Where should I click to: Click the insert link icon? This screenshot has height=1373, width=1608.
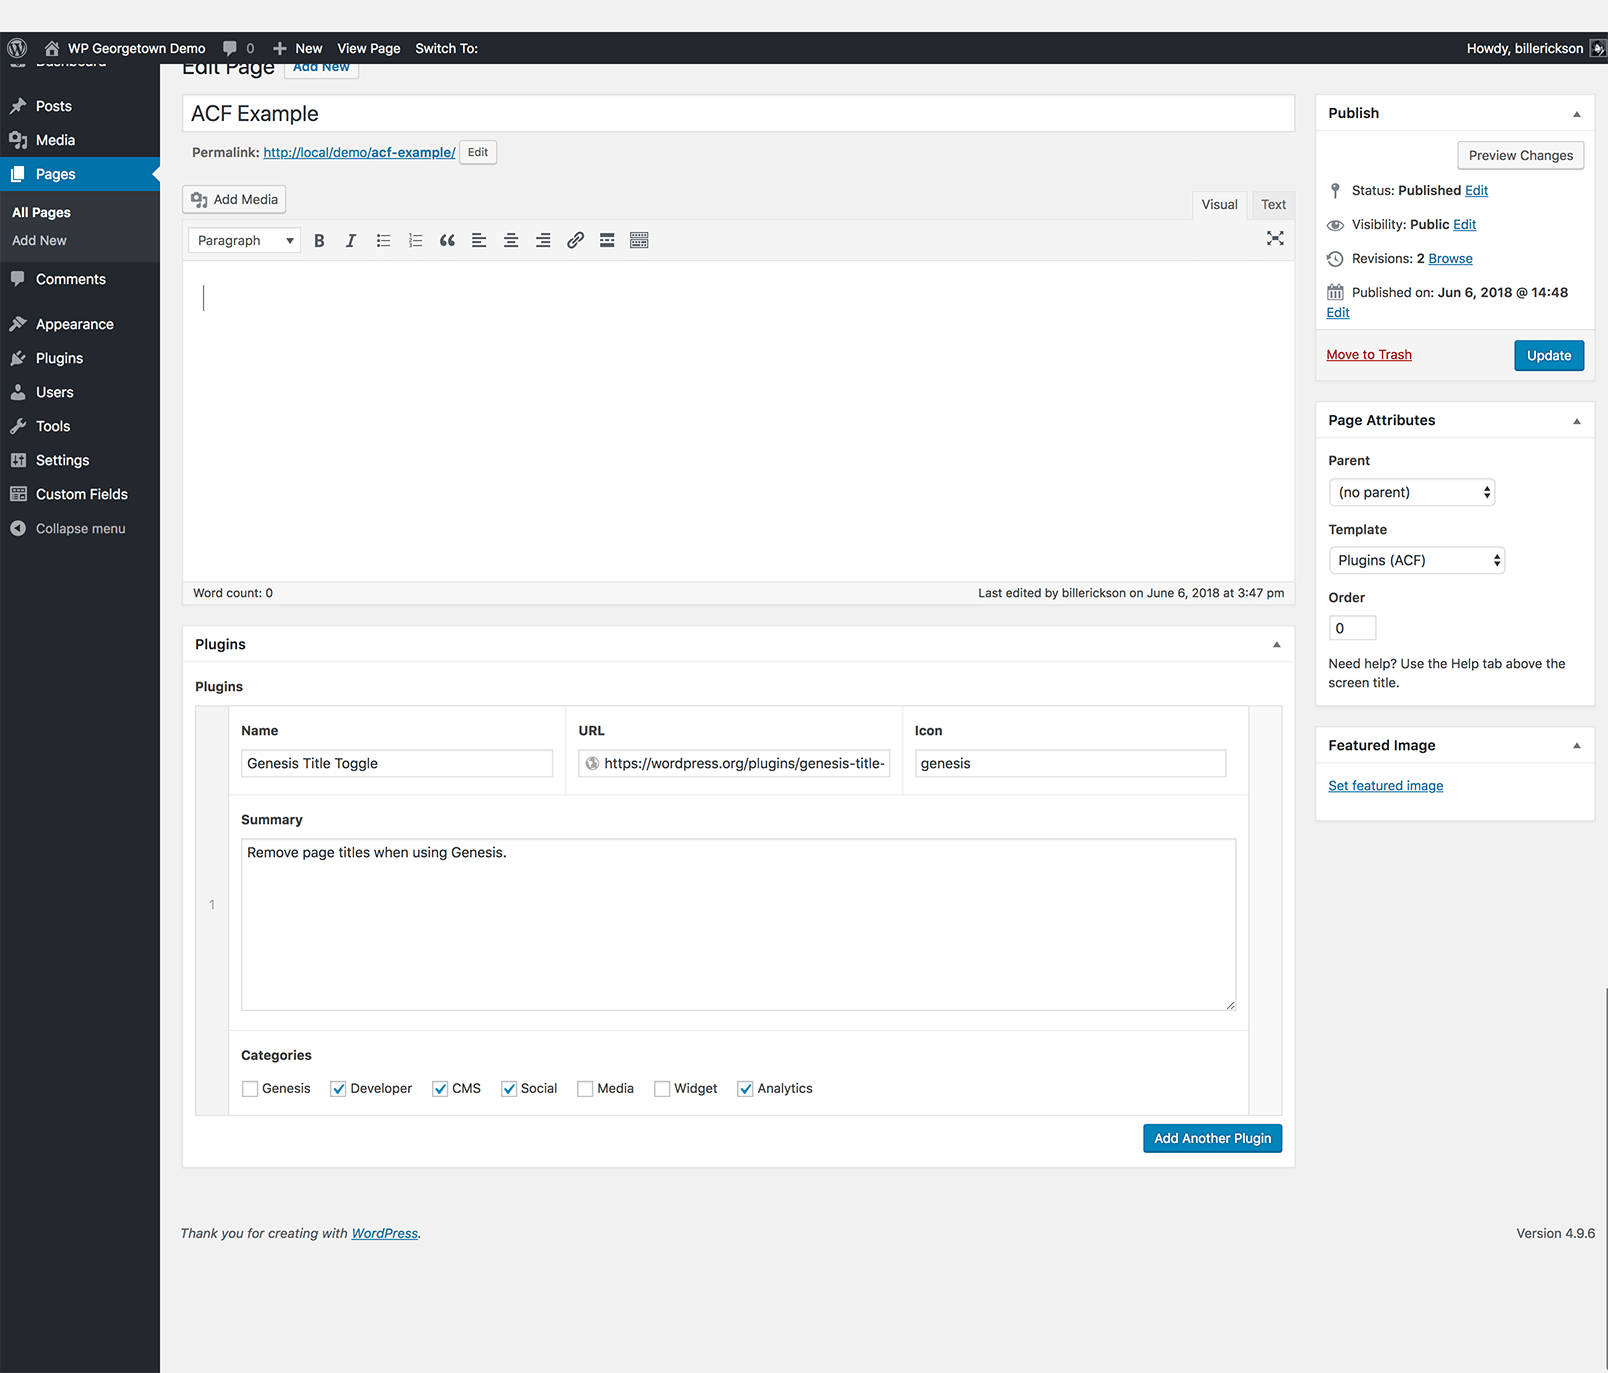click(575, 240)
